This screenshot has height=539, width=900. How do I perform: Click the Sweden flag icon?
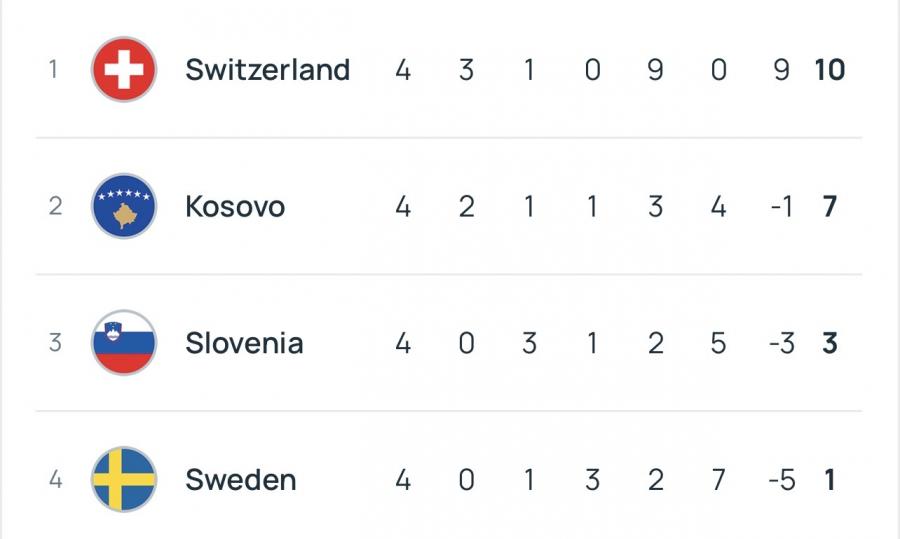[x=124, y=480]
